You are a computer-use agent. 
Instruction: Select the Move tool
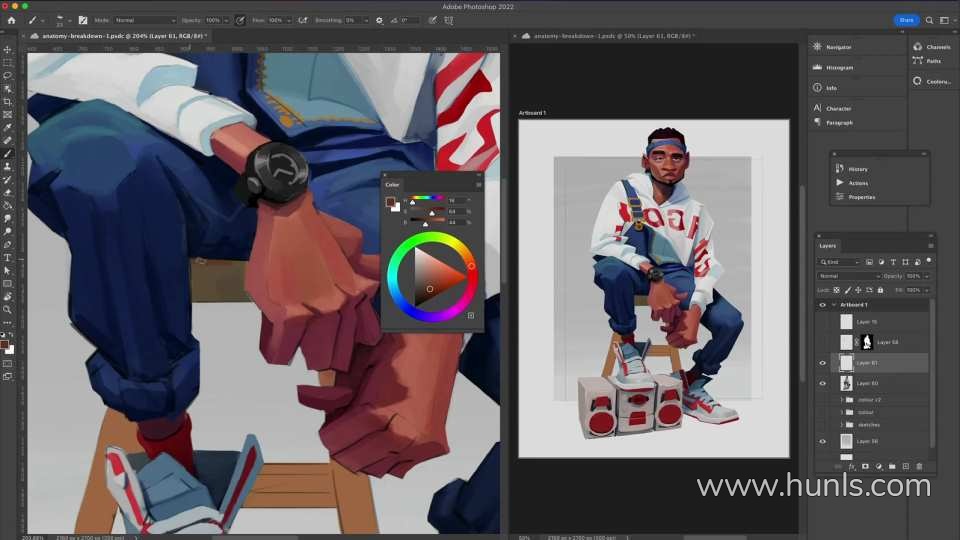[7, 50]
